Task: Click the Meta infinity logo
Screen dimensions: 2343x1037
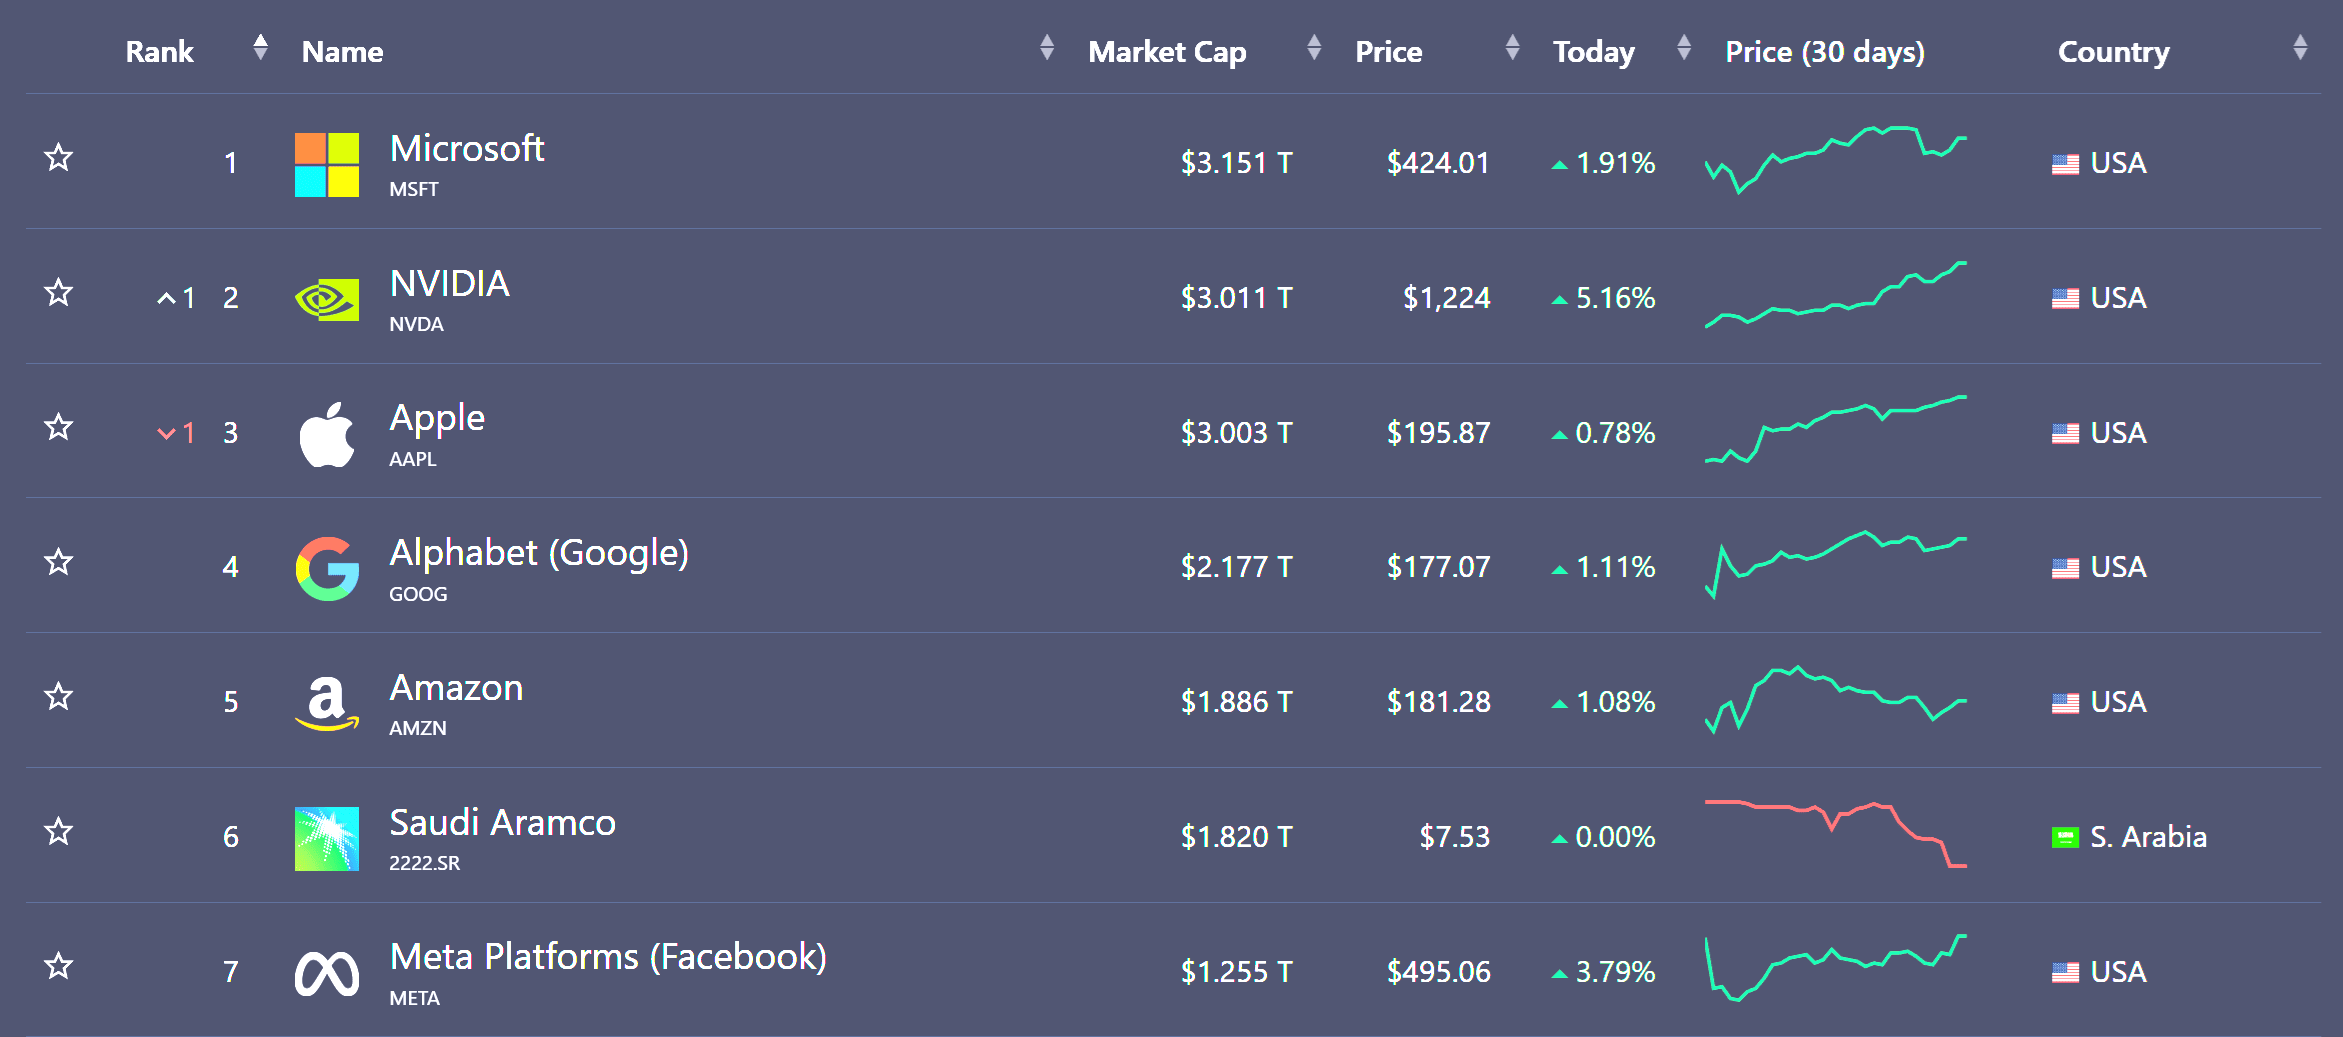Action: [327, 973]
